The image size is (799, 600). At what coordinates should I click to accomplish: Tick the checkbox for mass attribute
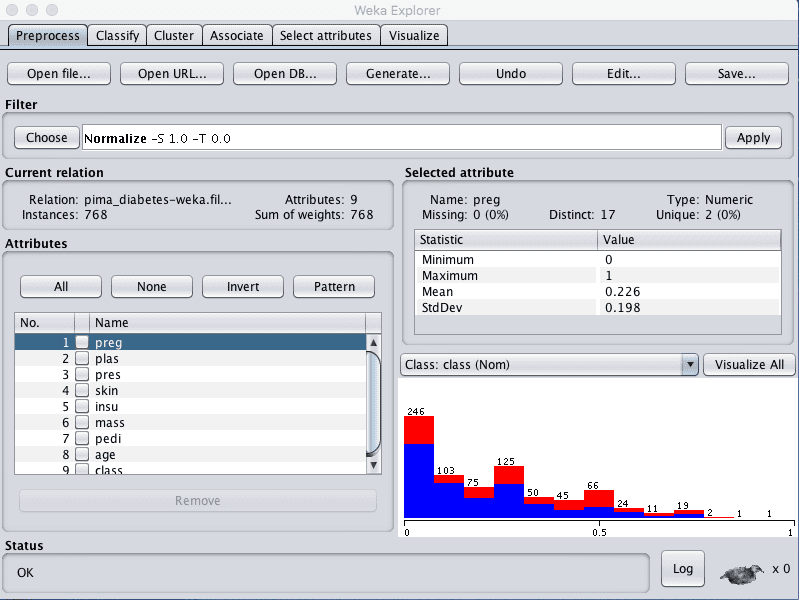coord(82,423)
